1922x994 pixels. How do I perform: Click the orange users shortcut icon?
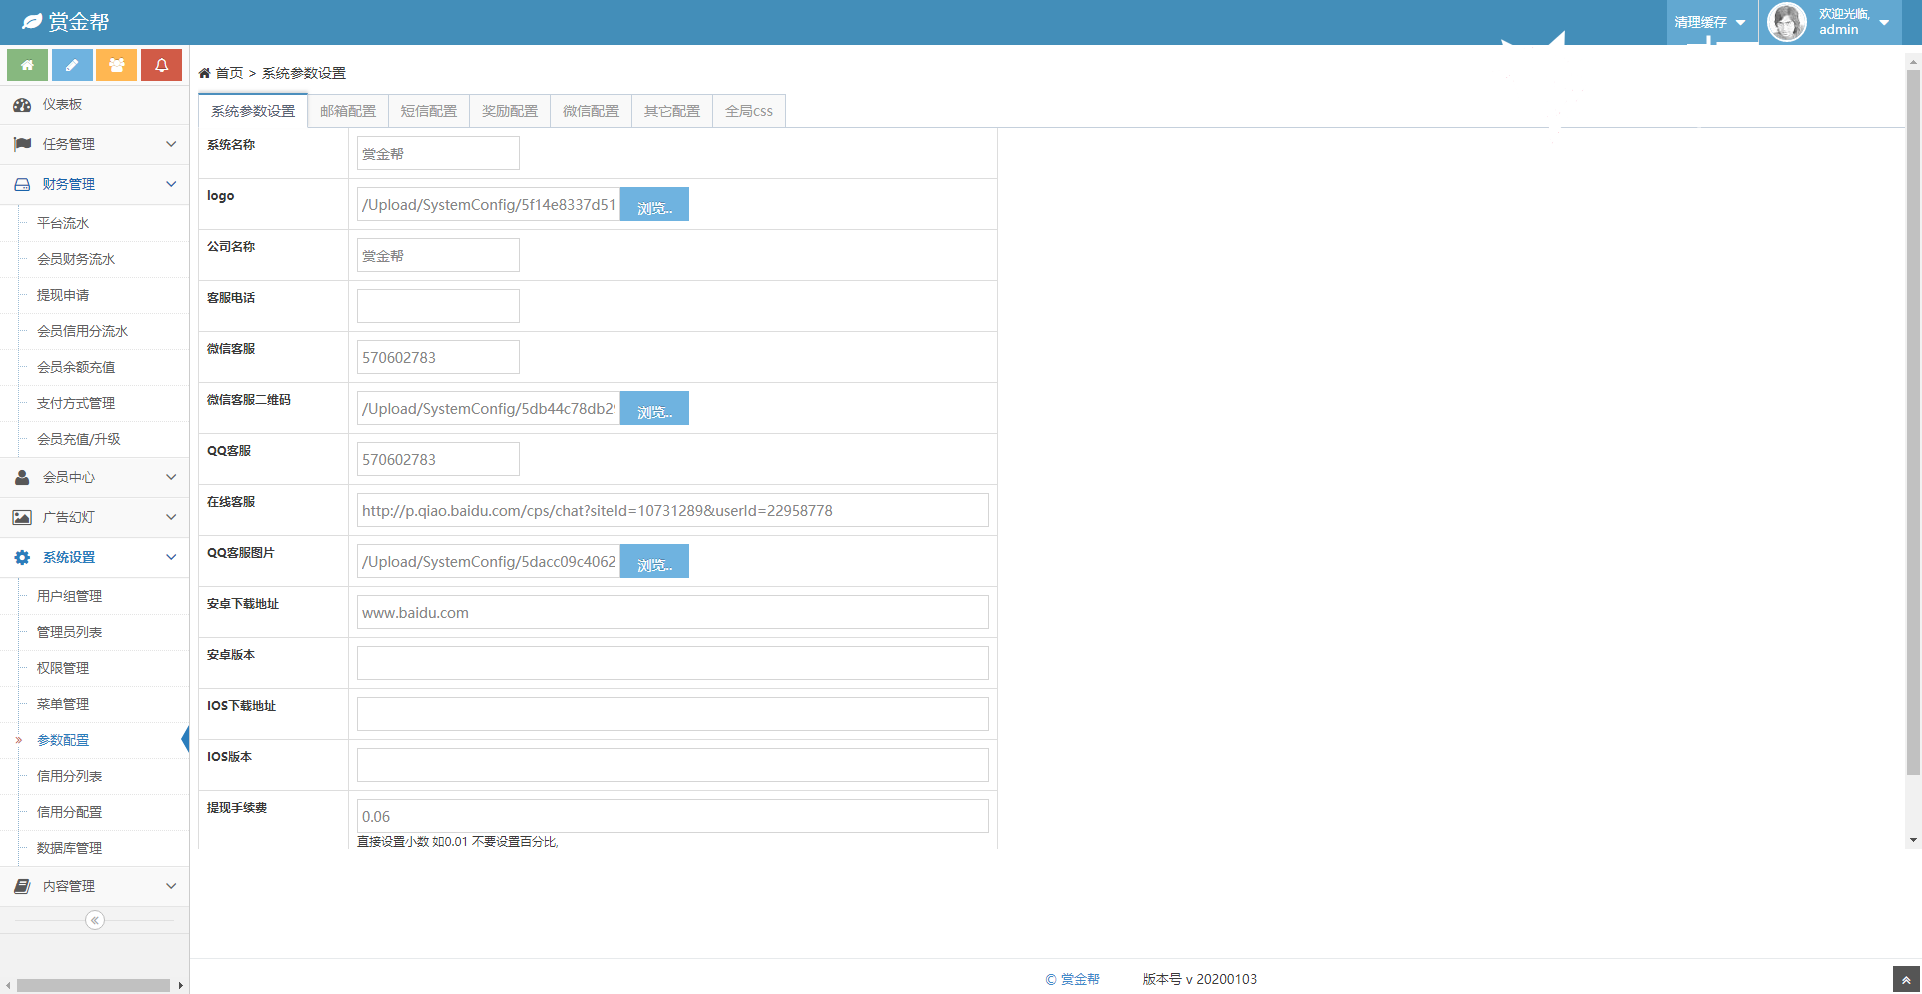click(x=117, y=65)
